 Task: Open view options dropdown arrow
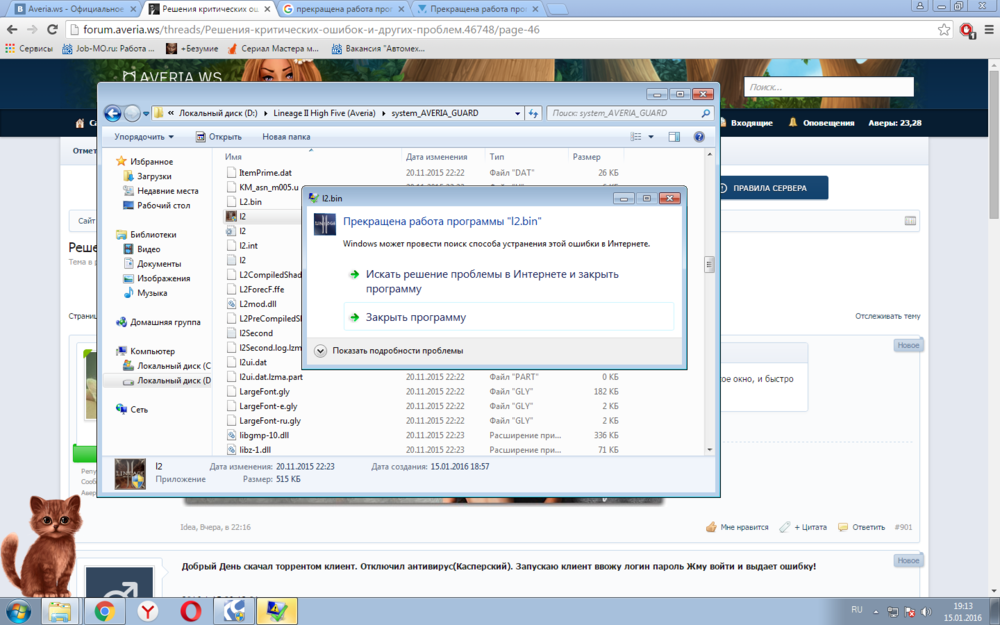[x=651, y=137]
